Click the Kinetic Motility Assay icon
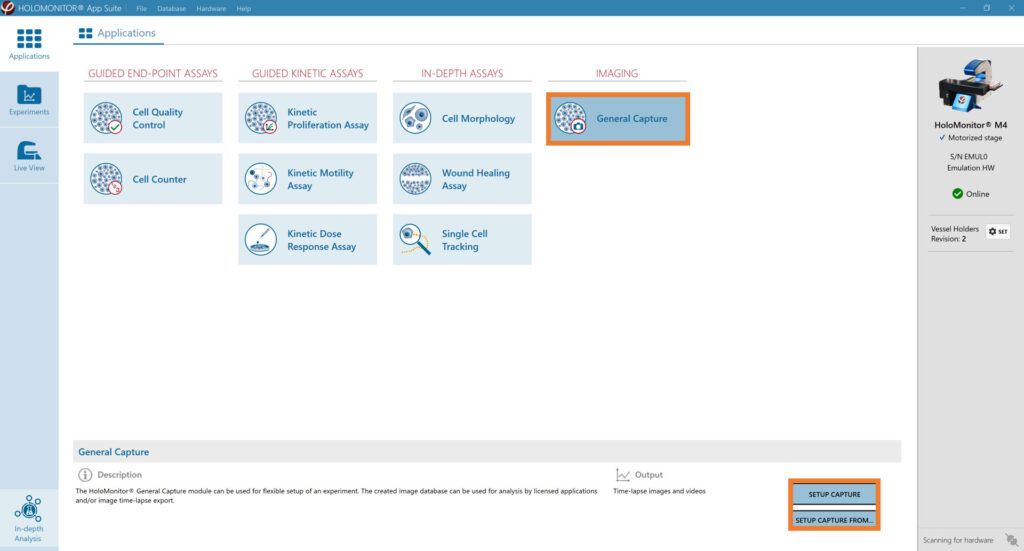The height and width of the screenshot is (551, 1024). tap(261, 179)
